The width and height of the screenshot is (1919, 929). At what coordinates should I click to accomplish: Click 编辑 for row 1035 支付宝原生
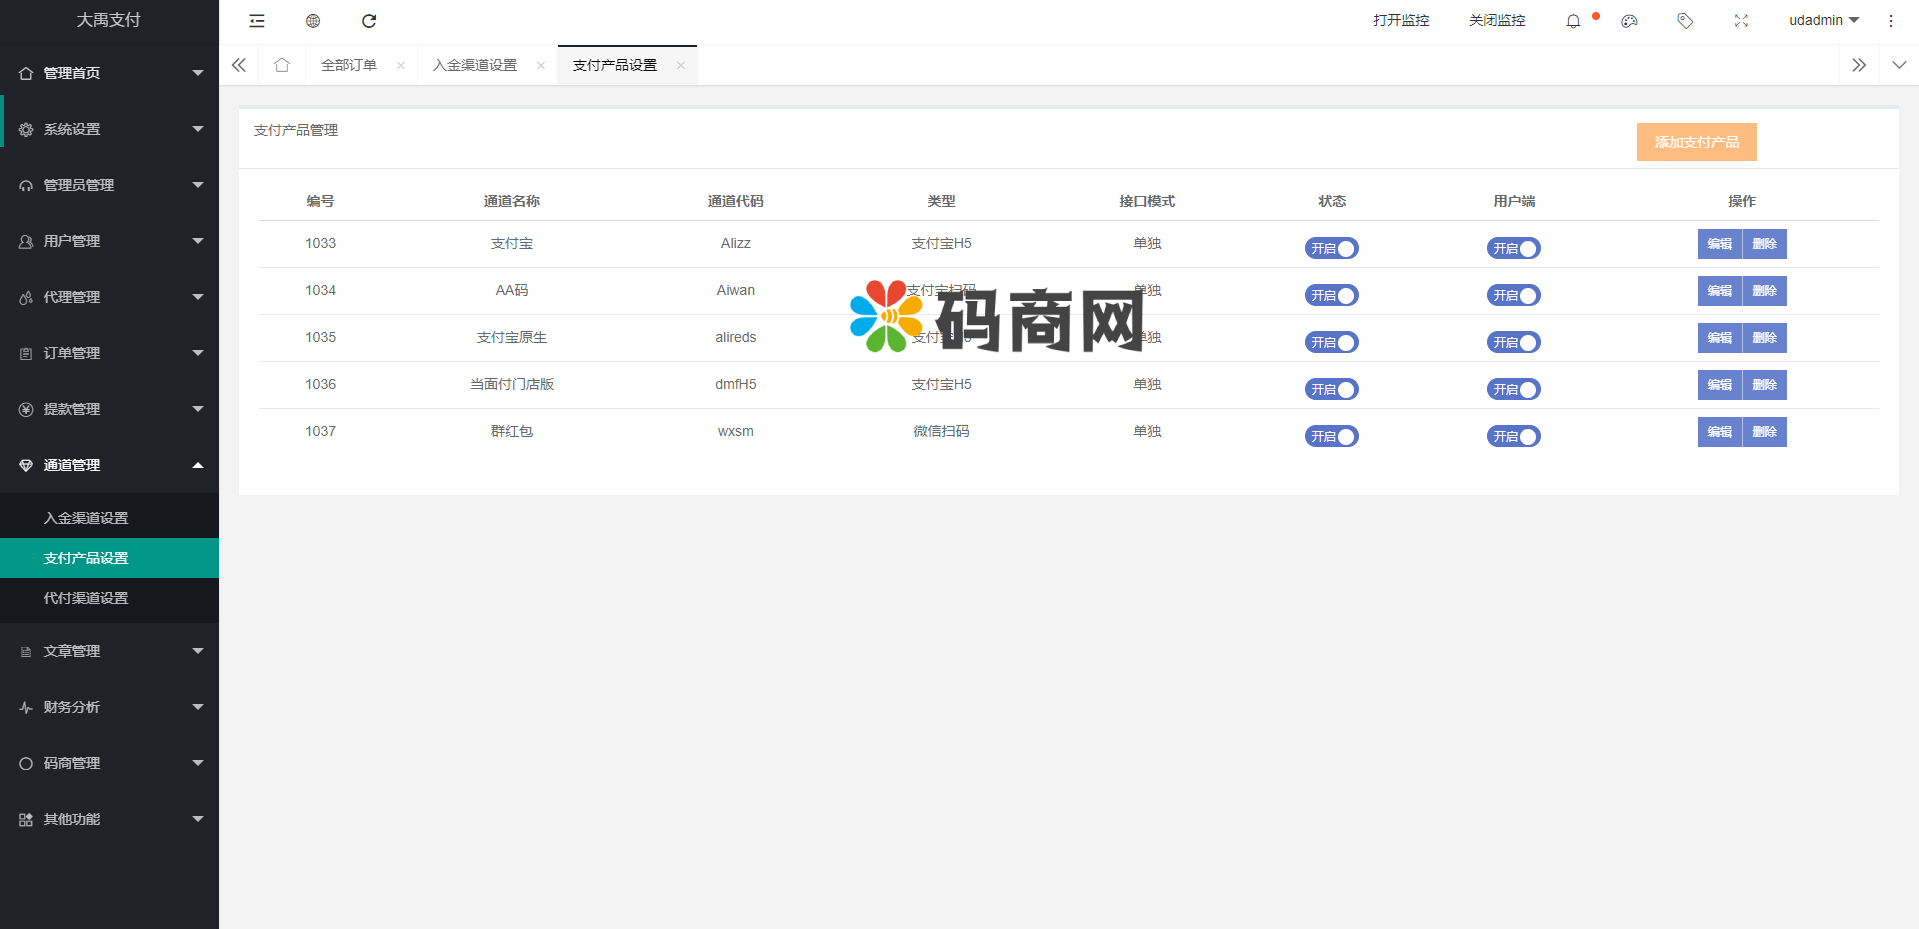[1719, 338]
